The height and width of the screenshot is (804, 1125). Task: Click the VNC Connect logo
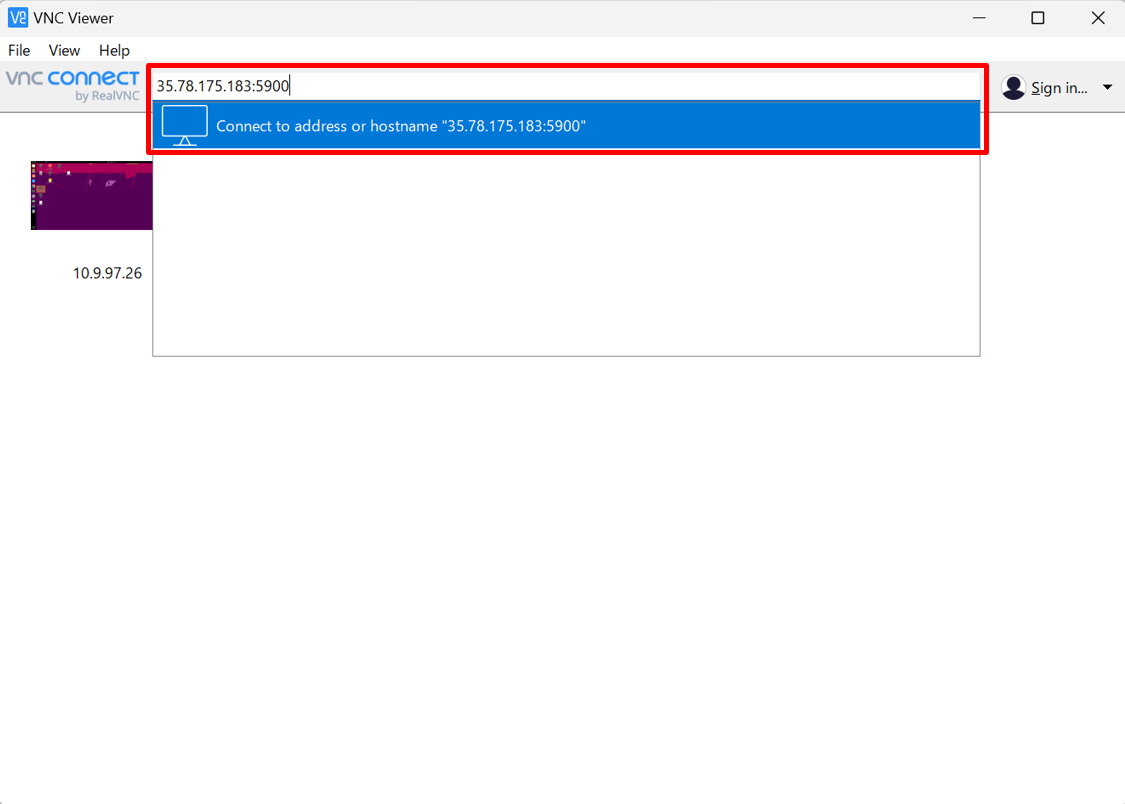tap(73, 79)
